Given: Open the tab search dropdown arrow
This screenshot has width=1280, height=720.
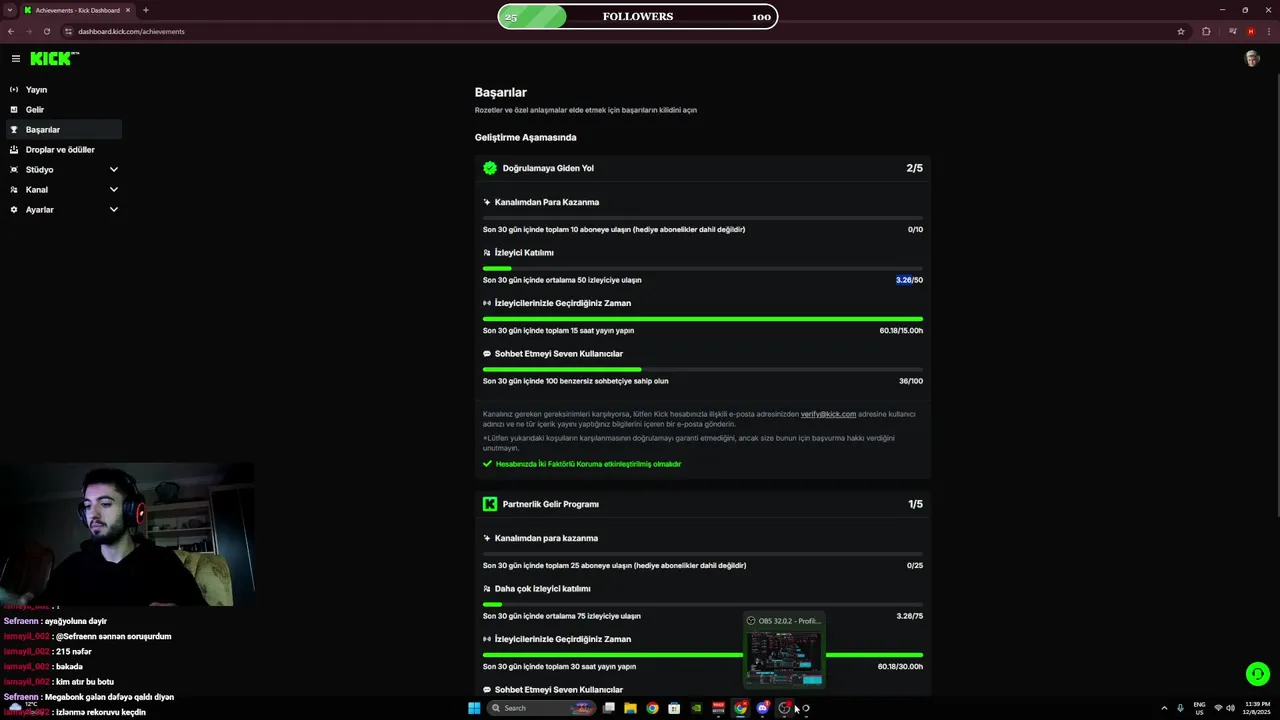Looking at the screenshot, I should (9, 10).
